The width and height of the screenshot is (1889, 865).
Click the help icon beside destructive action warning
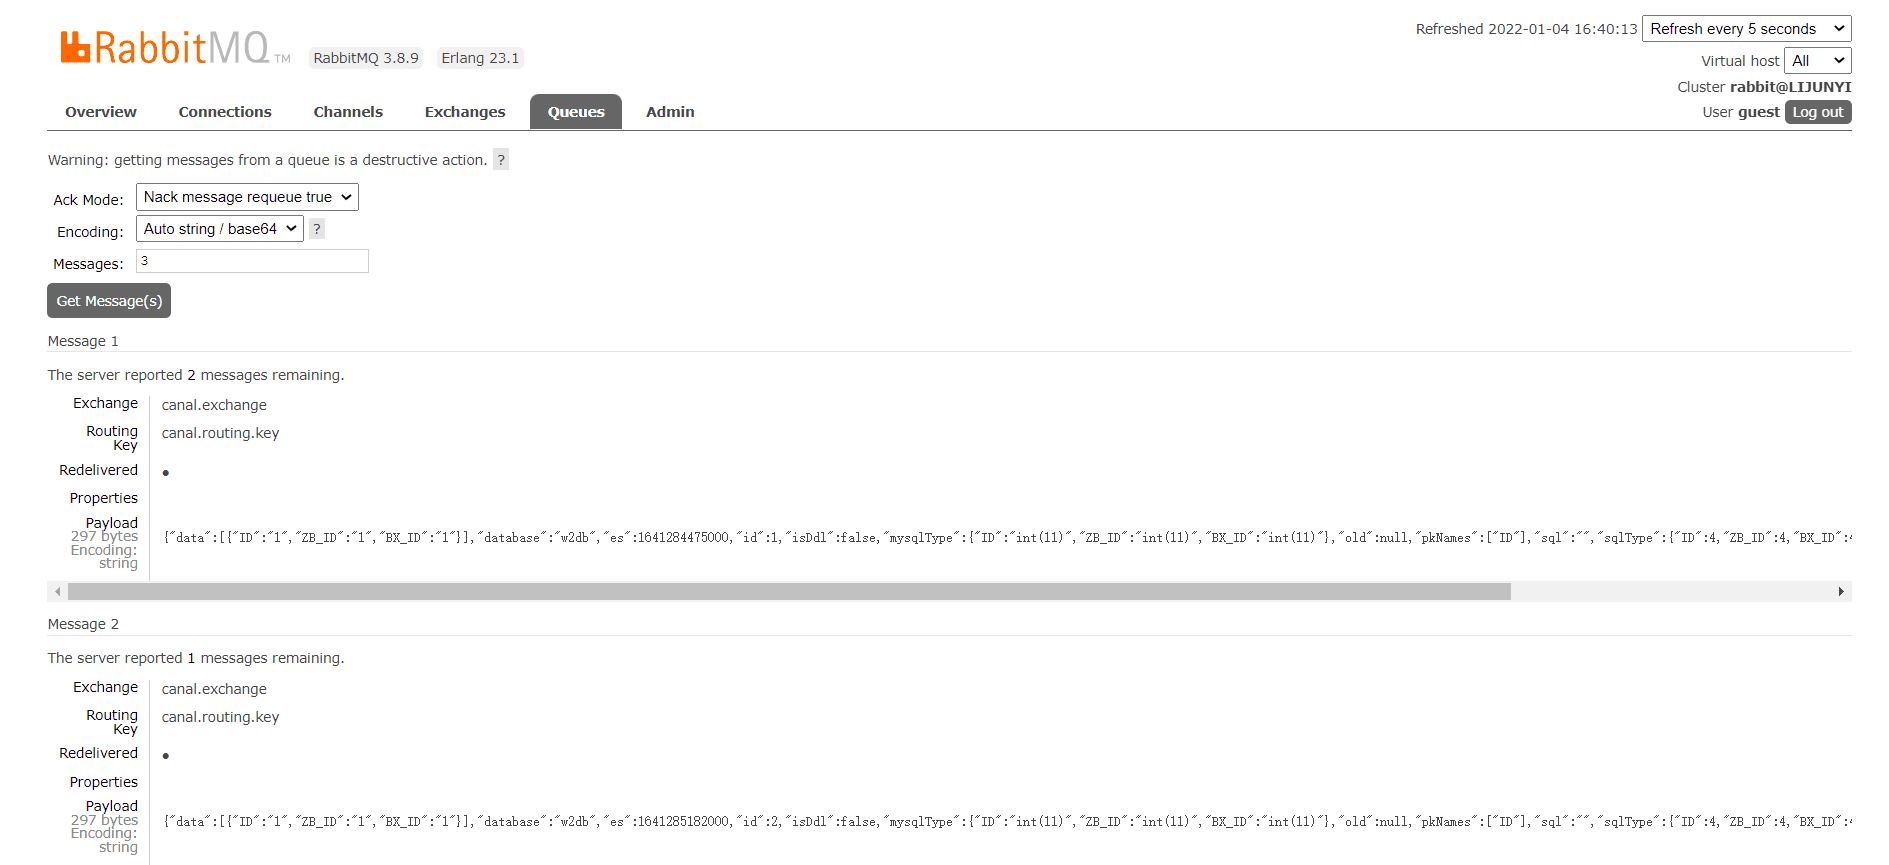[501, 160]
